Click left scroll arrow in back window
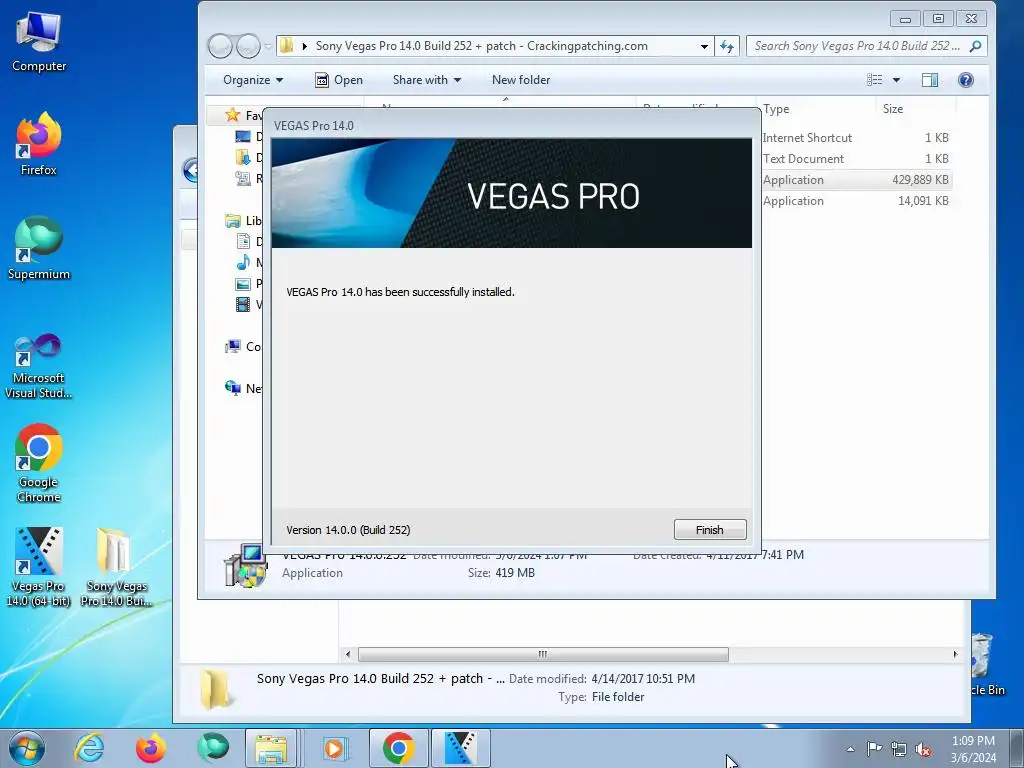1024x768 pixels. tap(348, 654)
